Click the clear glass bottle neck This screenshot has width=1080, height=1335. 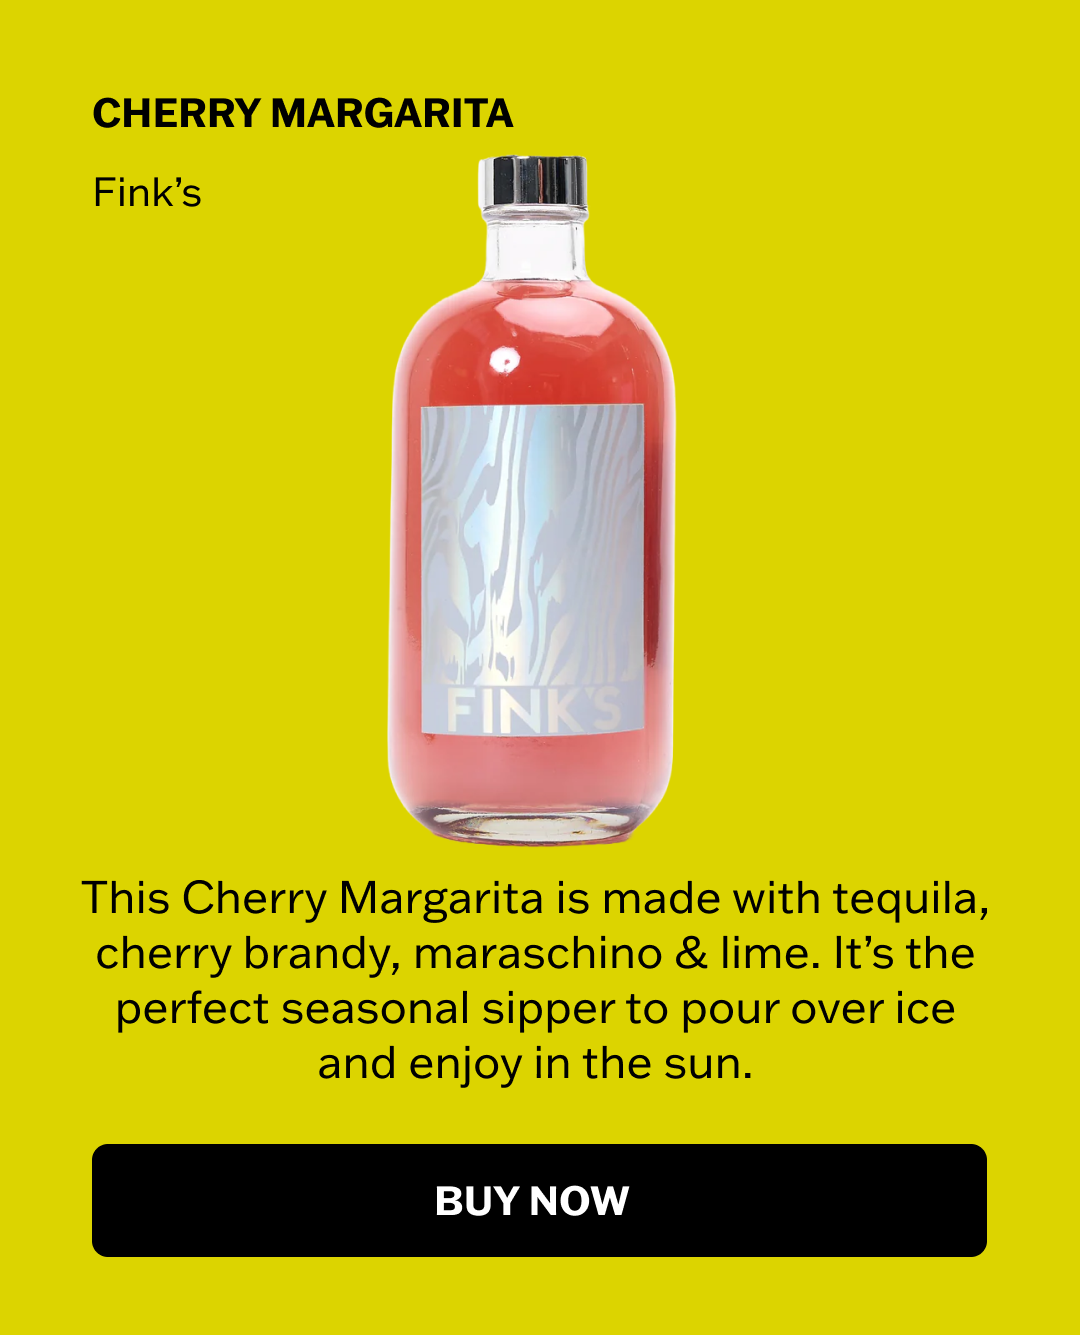click(532, 245)
